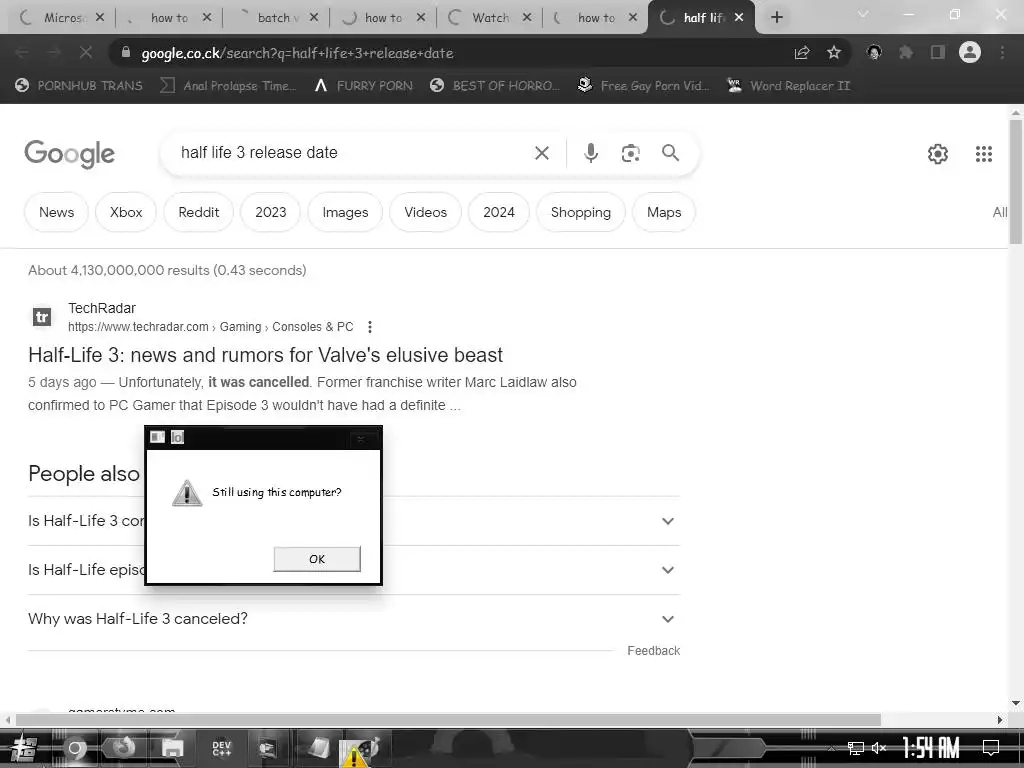
Task: Clear the Google search query
Action: 541,153
